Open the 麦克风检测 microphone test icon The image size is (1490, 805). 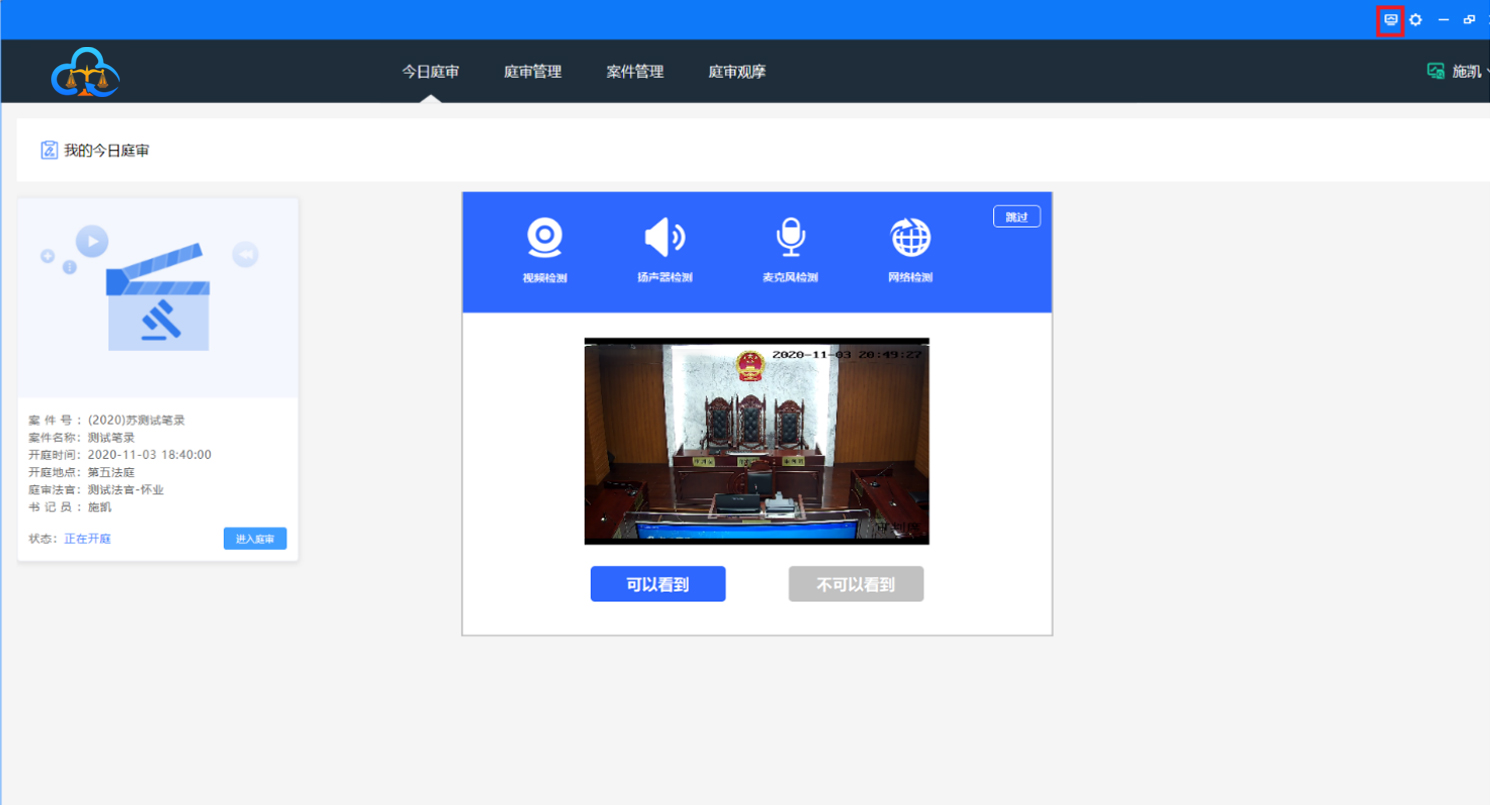pyautogui.click(x=790, y=239)
